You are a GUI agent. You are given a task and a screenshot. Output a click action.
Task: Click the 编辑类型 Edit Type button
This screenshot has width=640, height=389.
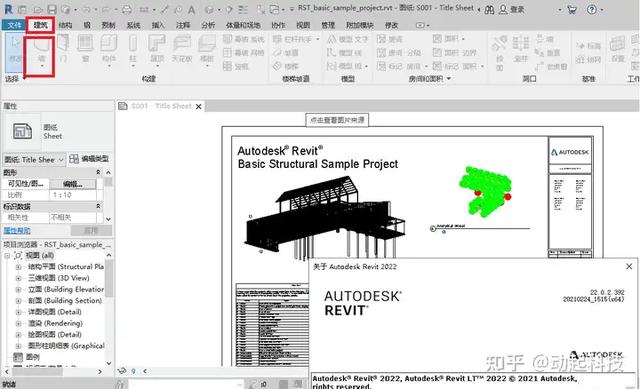click(89, 159)
